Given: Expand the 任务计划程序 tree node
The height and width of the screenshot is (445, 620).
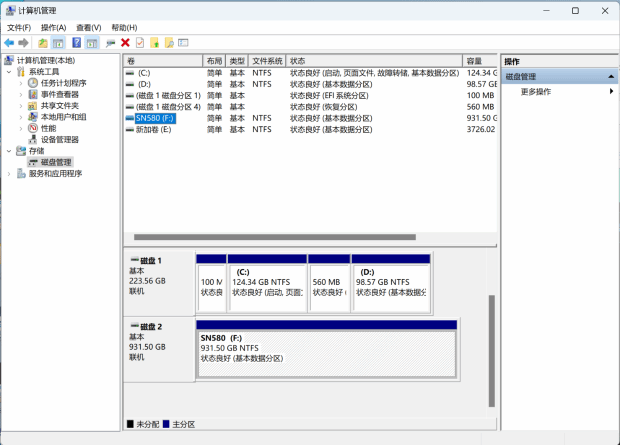Looking at the screenshot, I should click(x=21, y=83).
